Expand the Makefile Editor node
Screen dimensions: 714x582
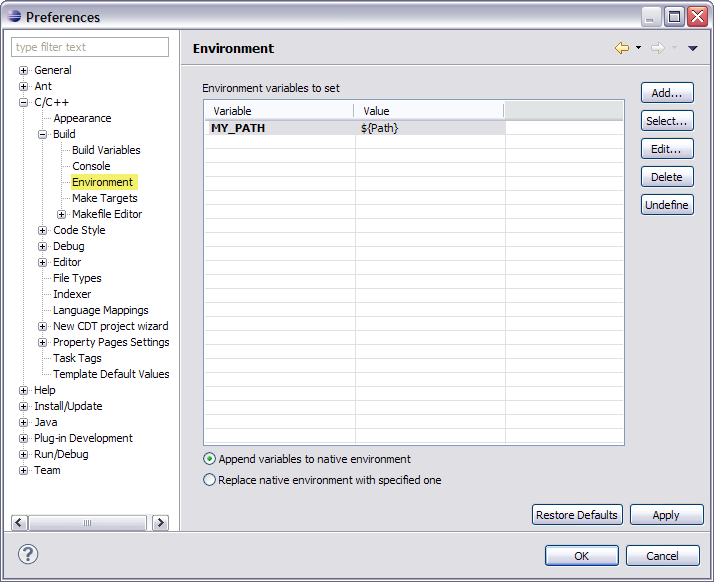61,214
